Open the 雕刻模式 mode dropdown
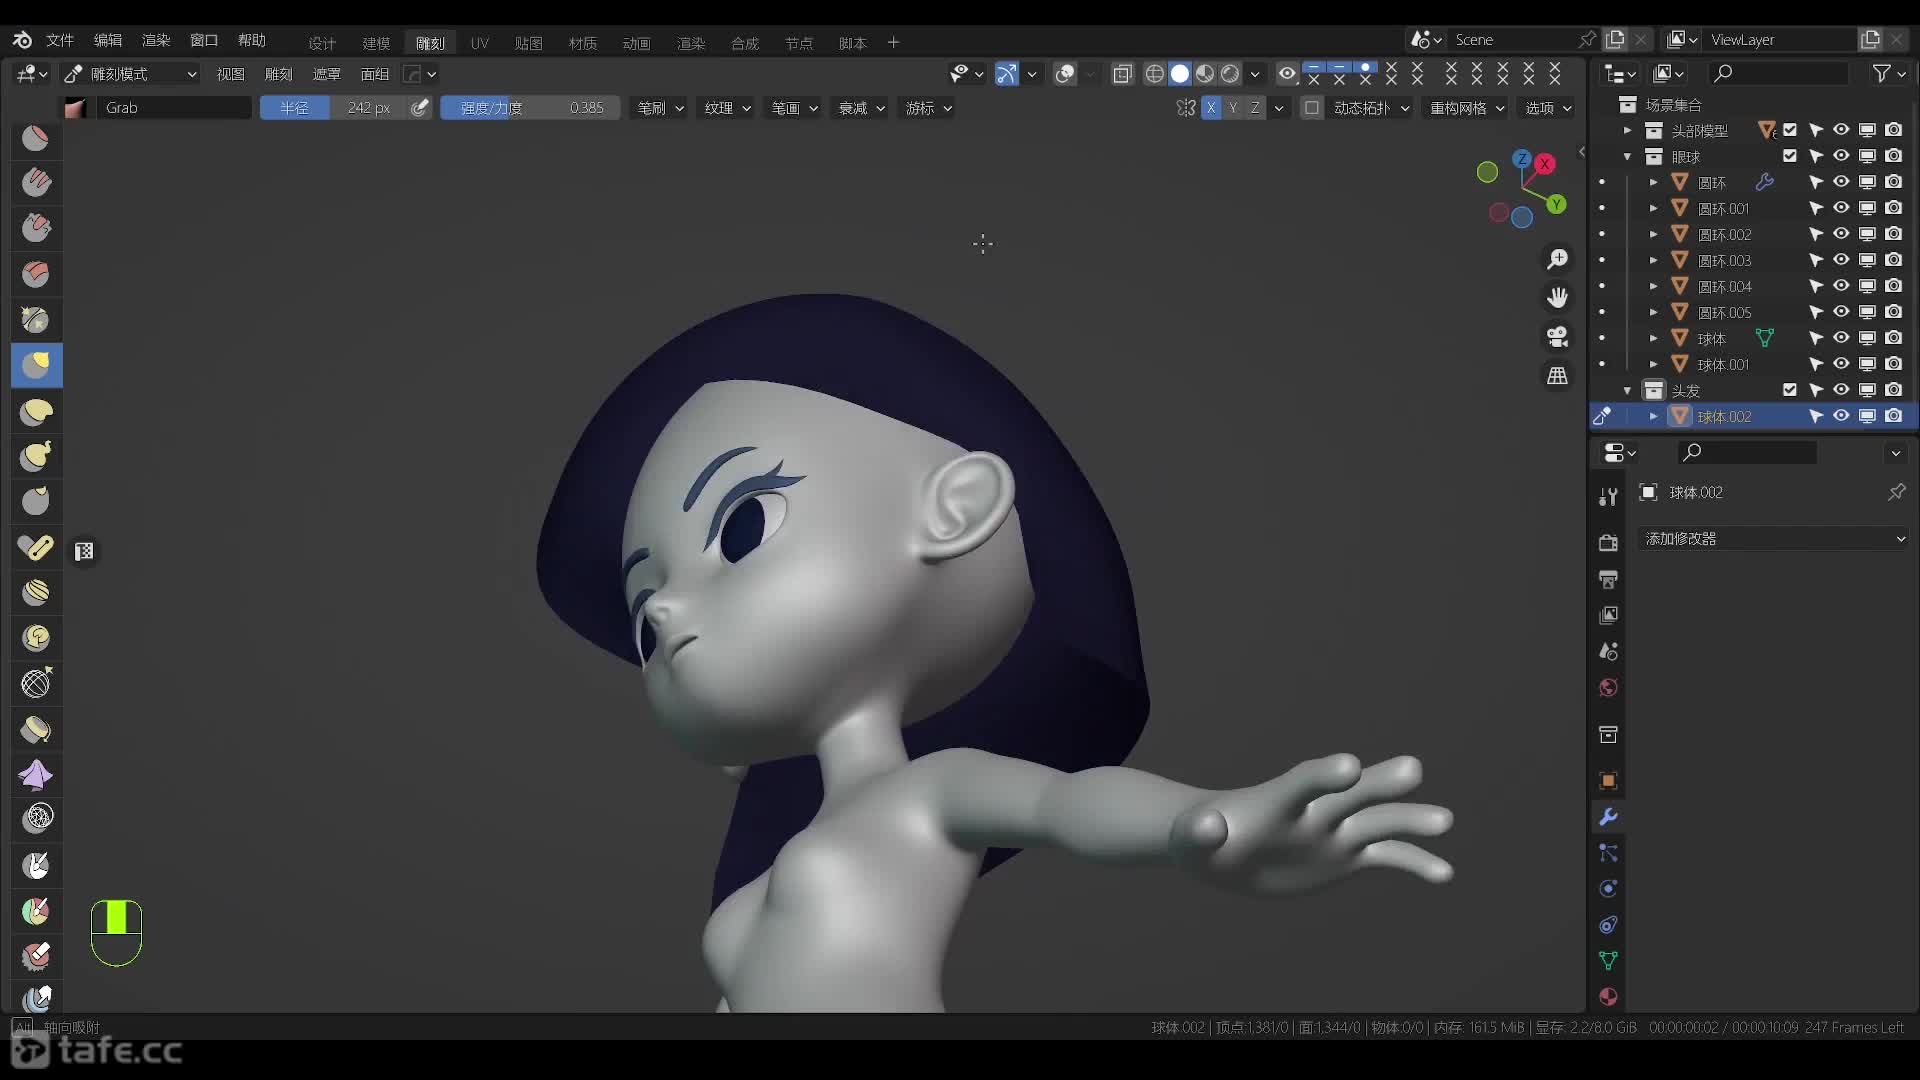1920x1080 pixels. click(x=130, y=74)
